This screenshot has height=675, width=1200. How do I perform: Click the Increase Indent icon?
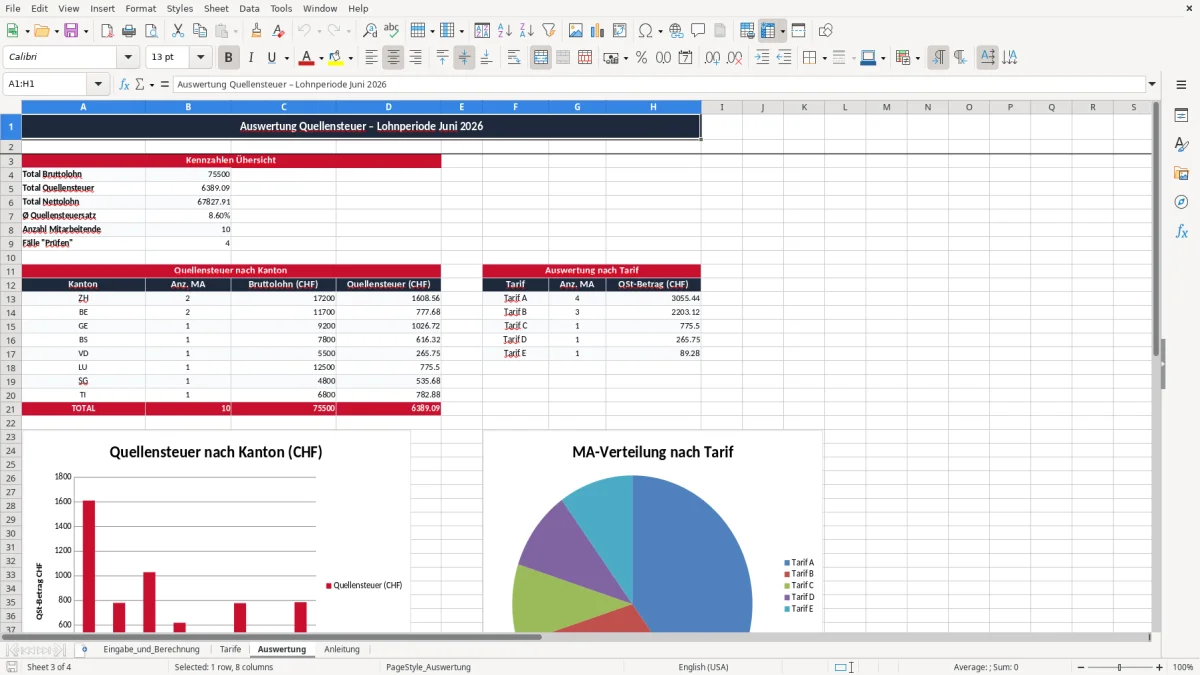(762, 58)
